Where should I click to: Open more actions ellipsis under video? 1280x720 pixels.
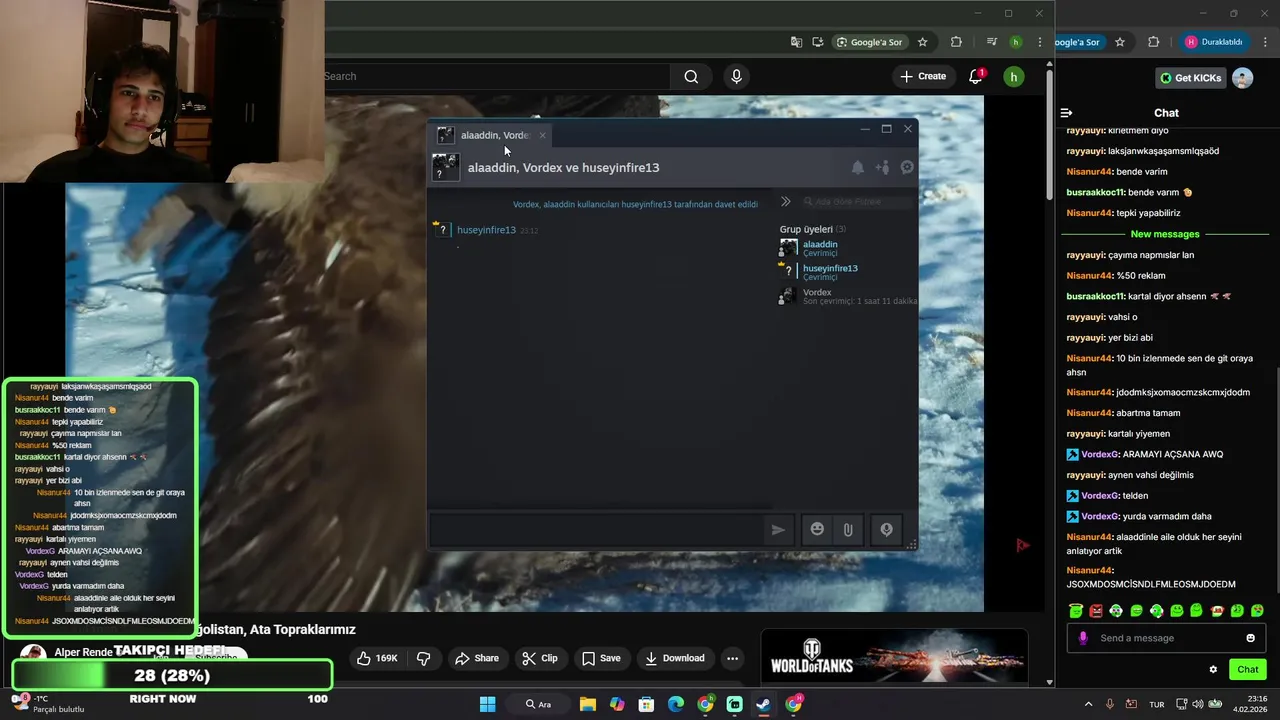(x=732, y=658)
